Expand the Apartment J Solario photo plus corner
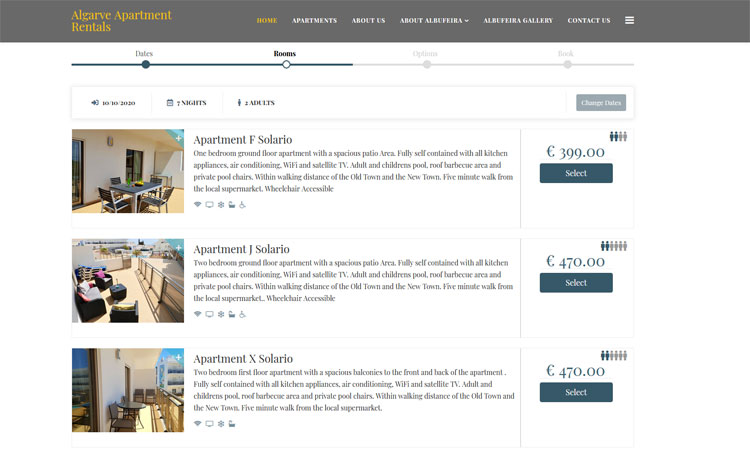The width and height of the screenshot is (750, 450). pos(178,247)
